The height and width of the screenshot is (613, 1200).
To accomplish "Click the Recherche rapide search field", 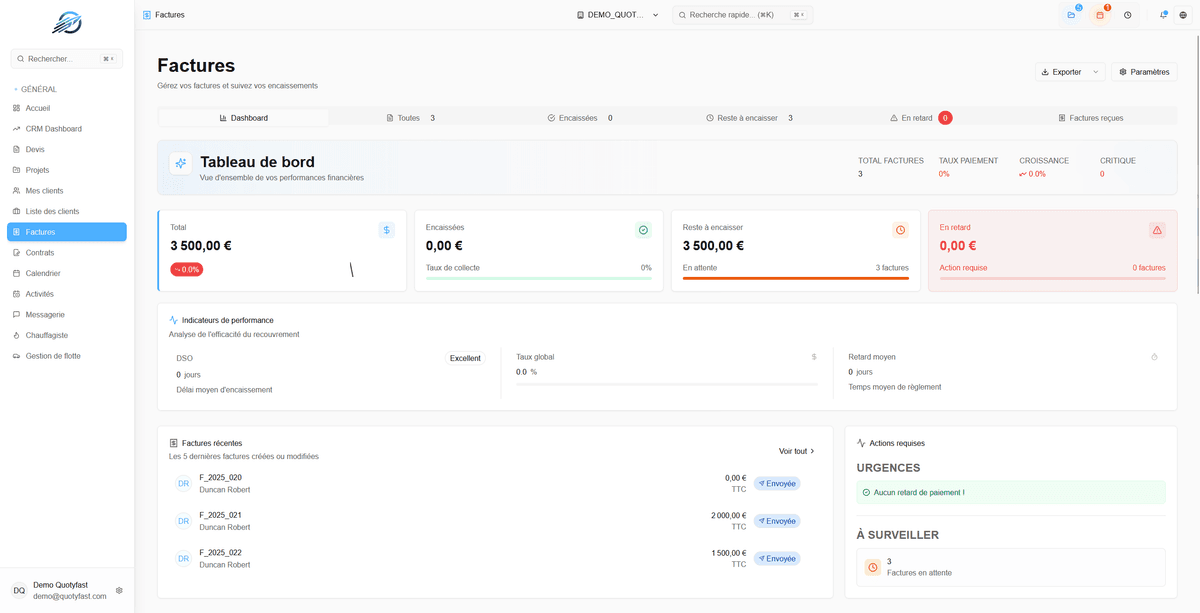I will [x=741, y=15].
